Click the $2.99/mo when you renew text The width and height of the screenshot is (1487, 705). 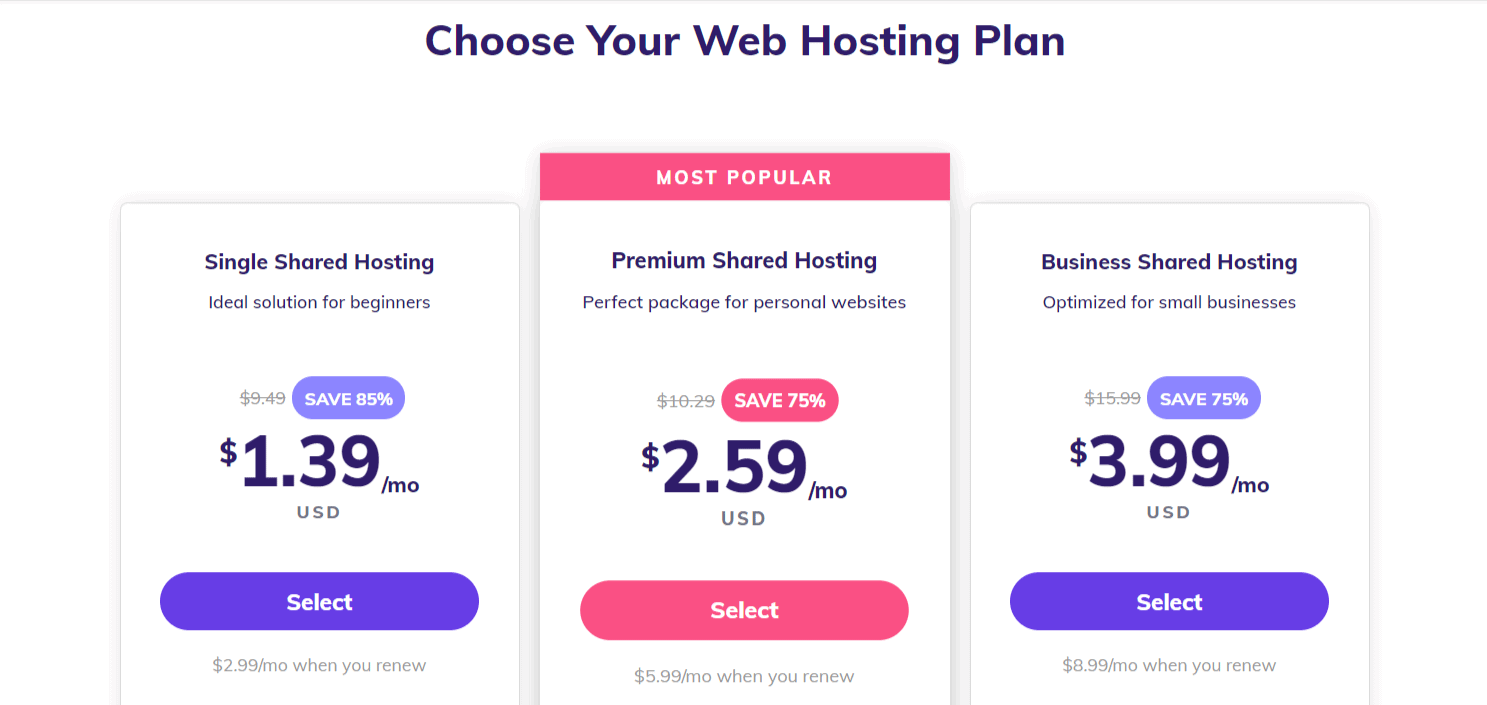click(319, 665)
